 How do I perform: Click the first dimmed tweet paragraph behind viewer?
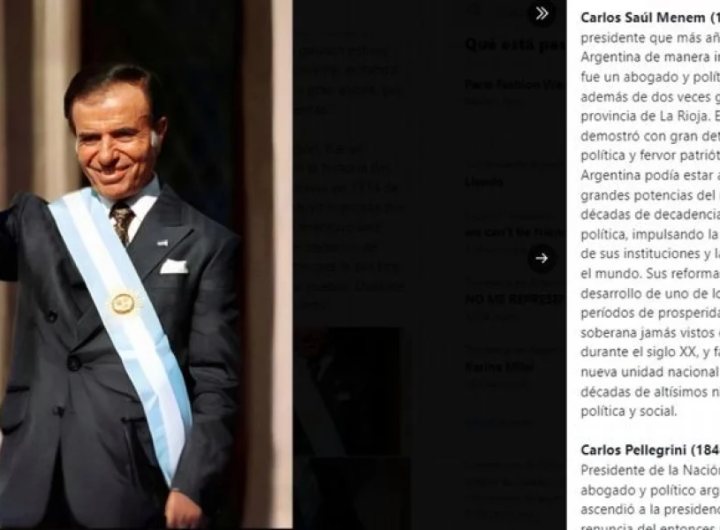(349, 71)
